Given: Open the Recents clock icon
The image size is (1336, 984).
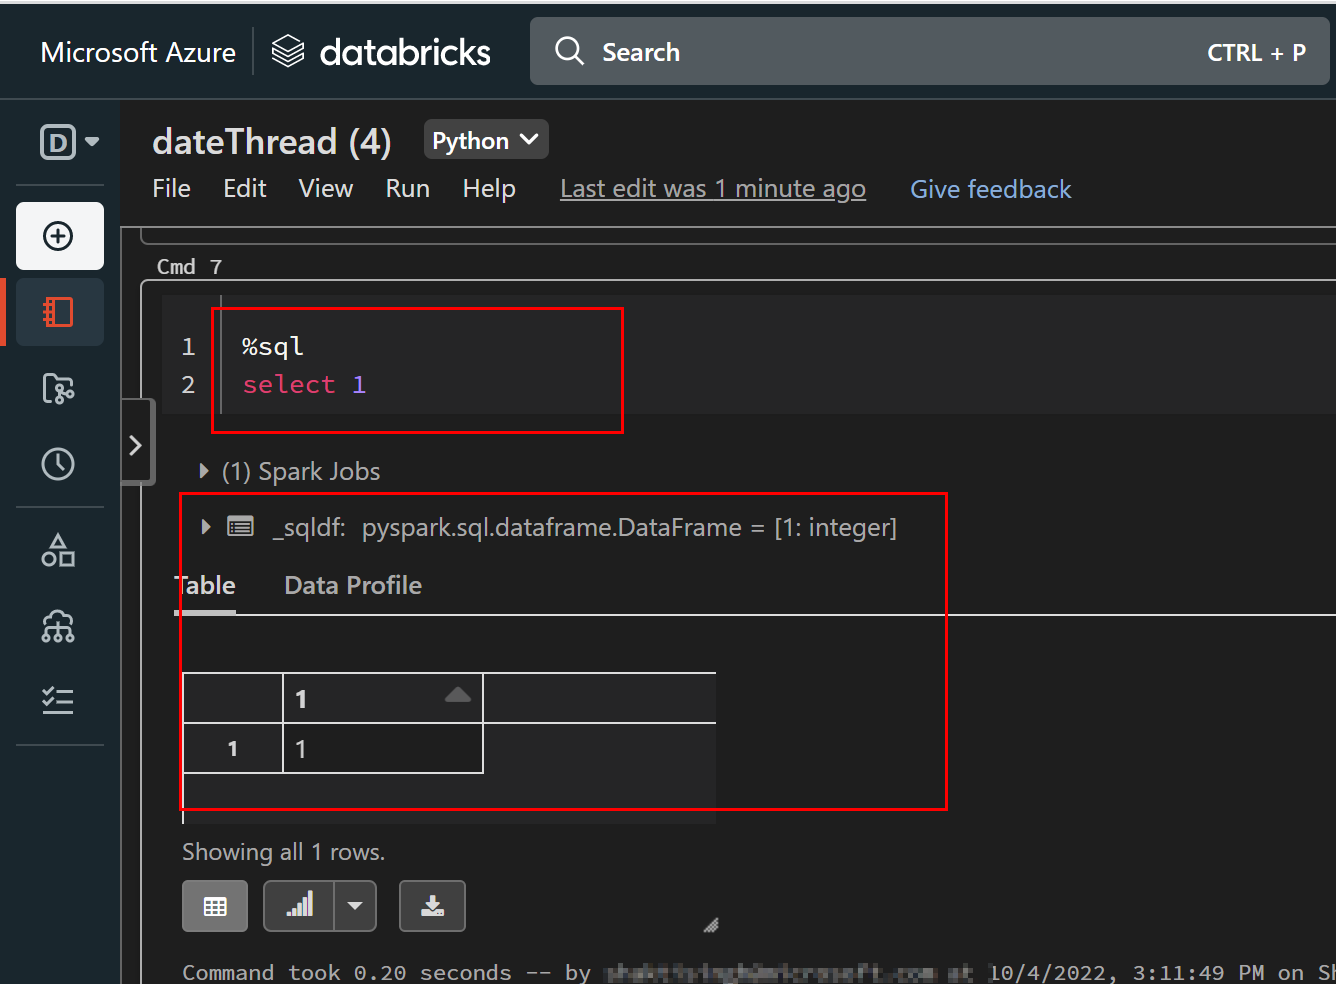Looking at the screenshot, I should coord(59,464).
